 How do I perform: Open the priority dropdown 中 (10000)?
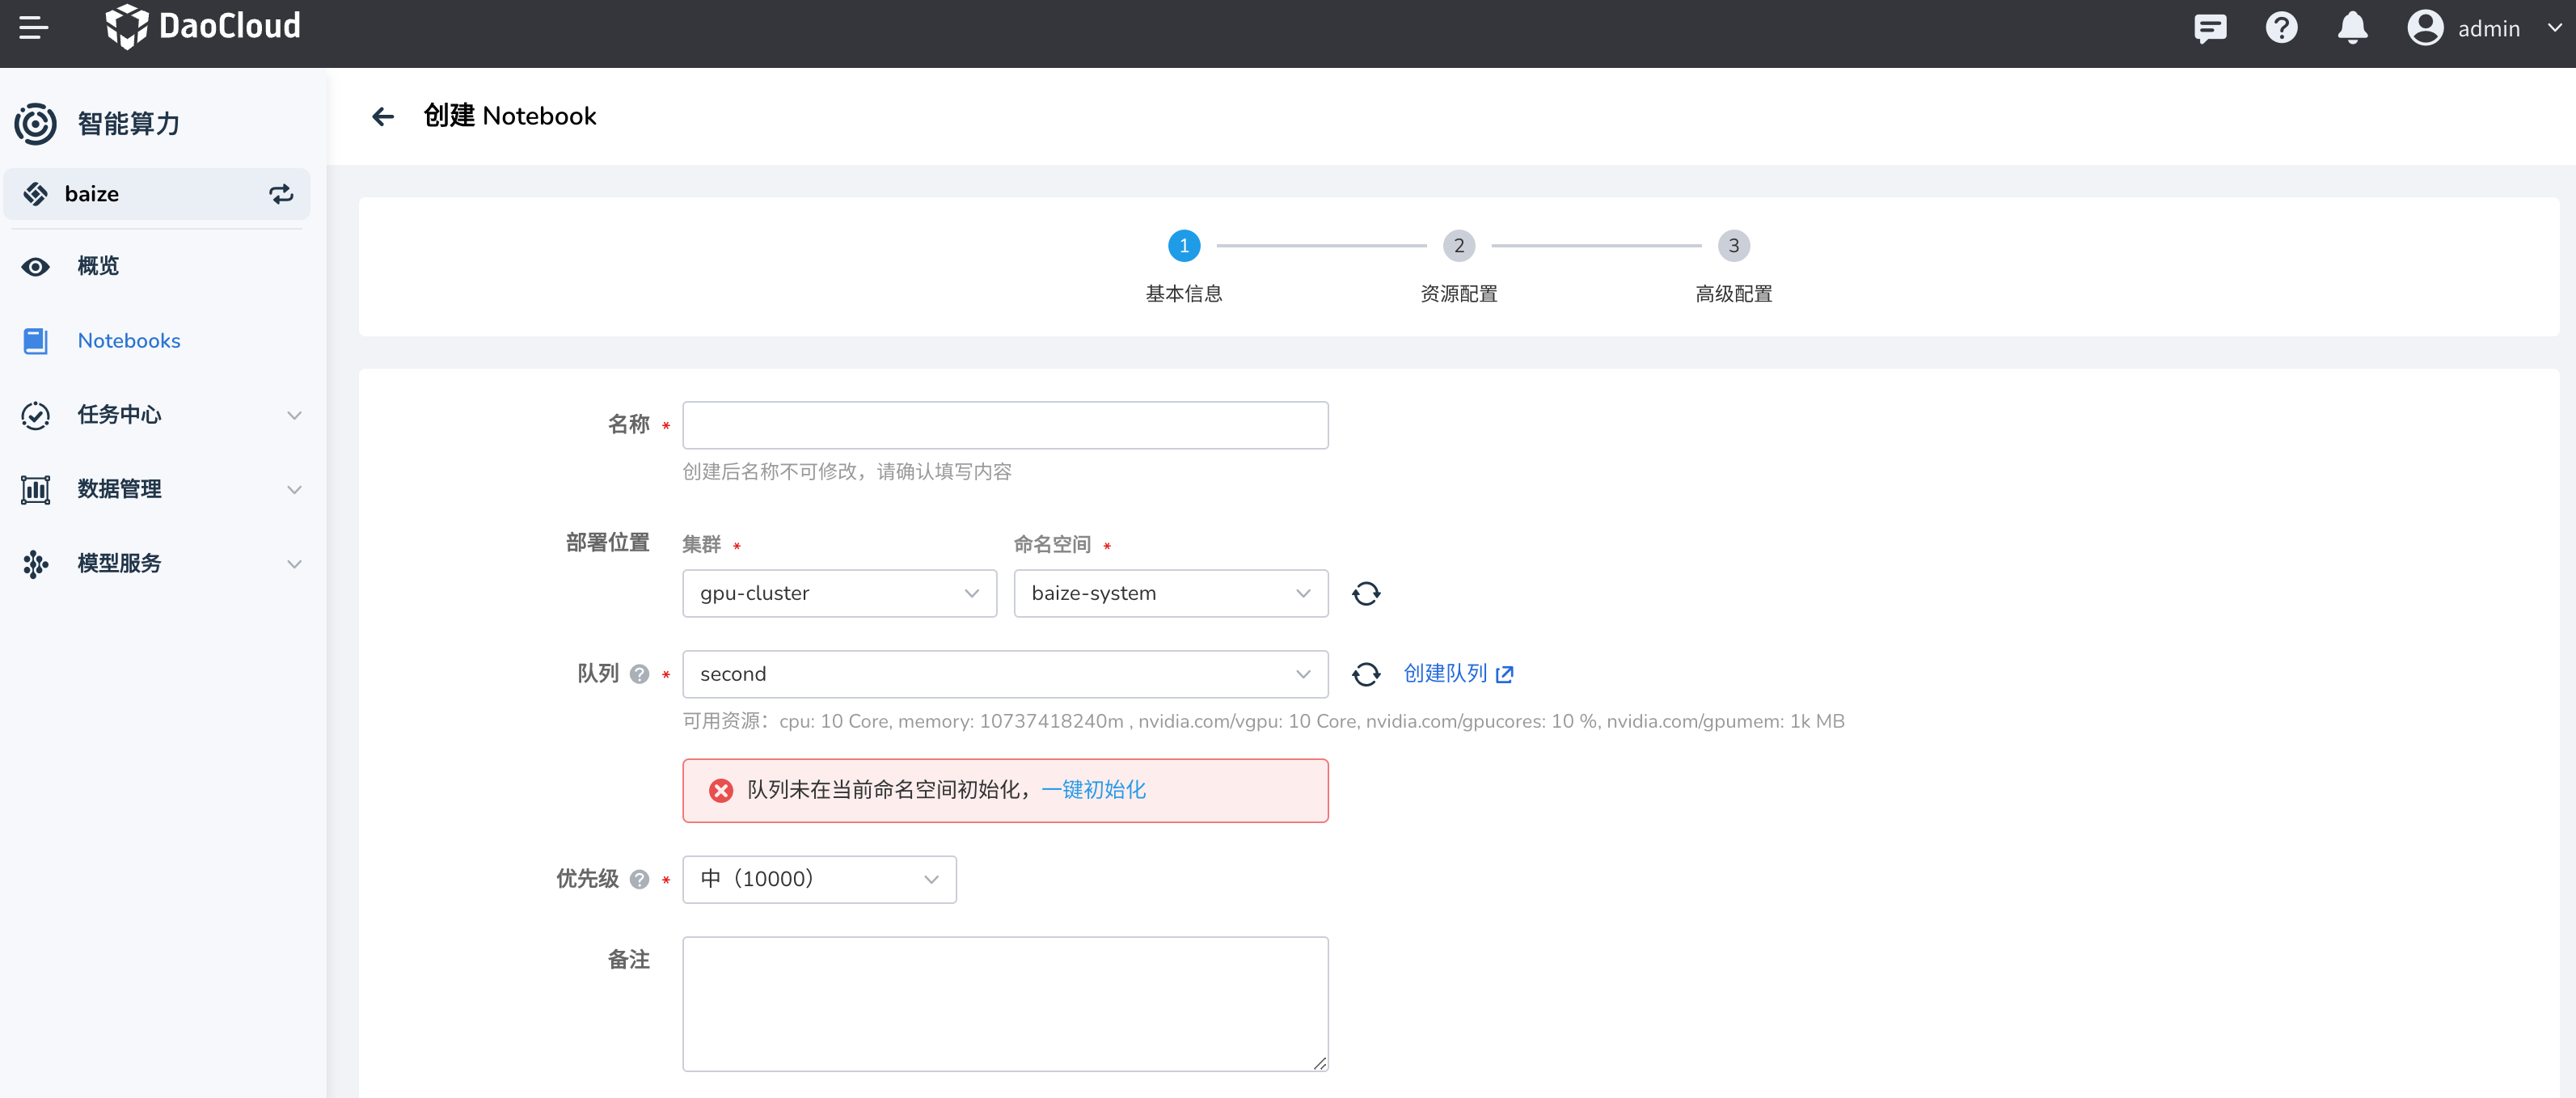click(819, 880)
